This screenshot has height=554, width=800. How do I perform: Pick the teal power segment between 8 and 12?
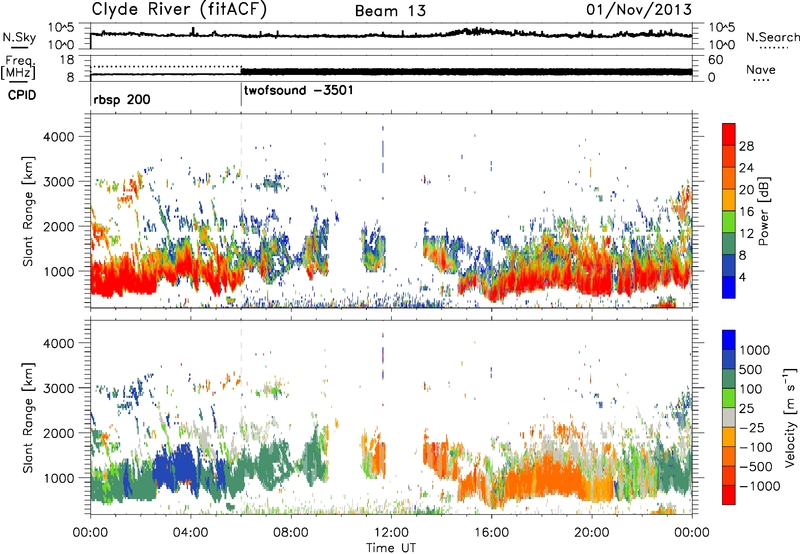[x=729, y=244]
